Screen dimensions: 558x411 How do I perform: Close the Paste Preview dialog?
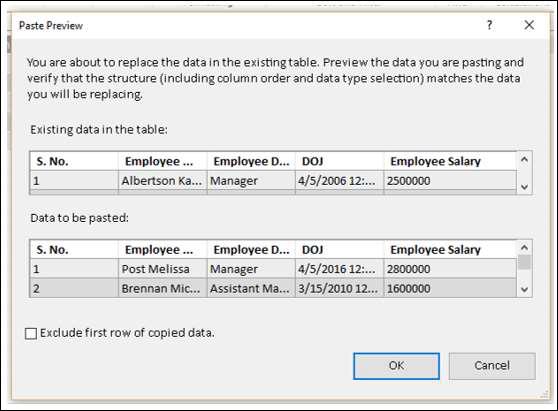click(x=529, y=25)
